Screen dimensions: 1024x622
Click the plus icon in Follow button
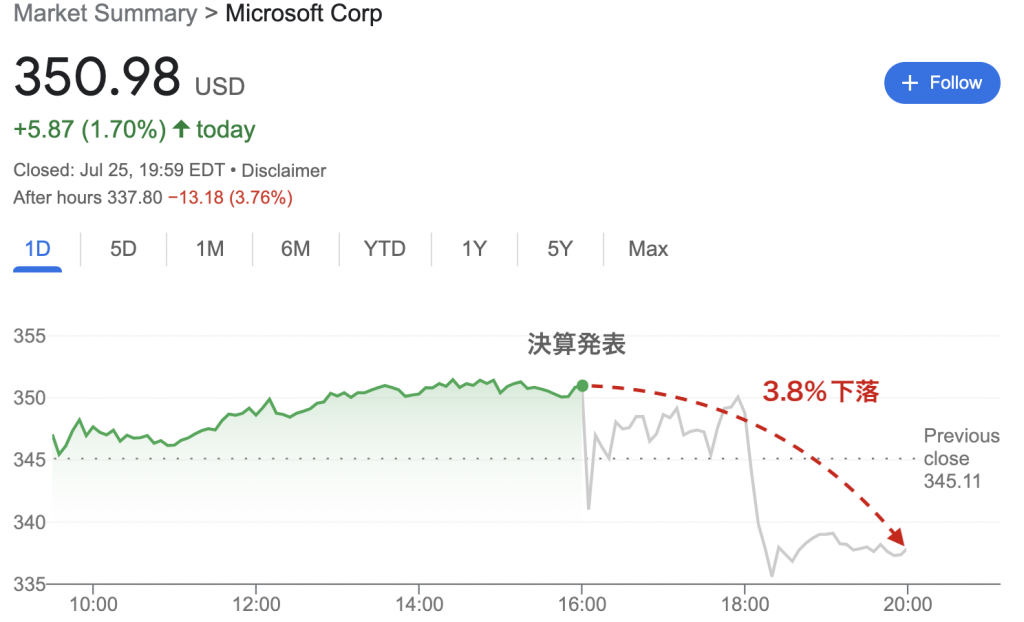(910, 83)
